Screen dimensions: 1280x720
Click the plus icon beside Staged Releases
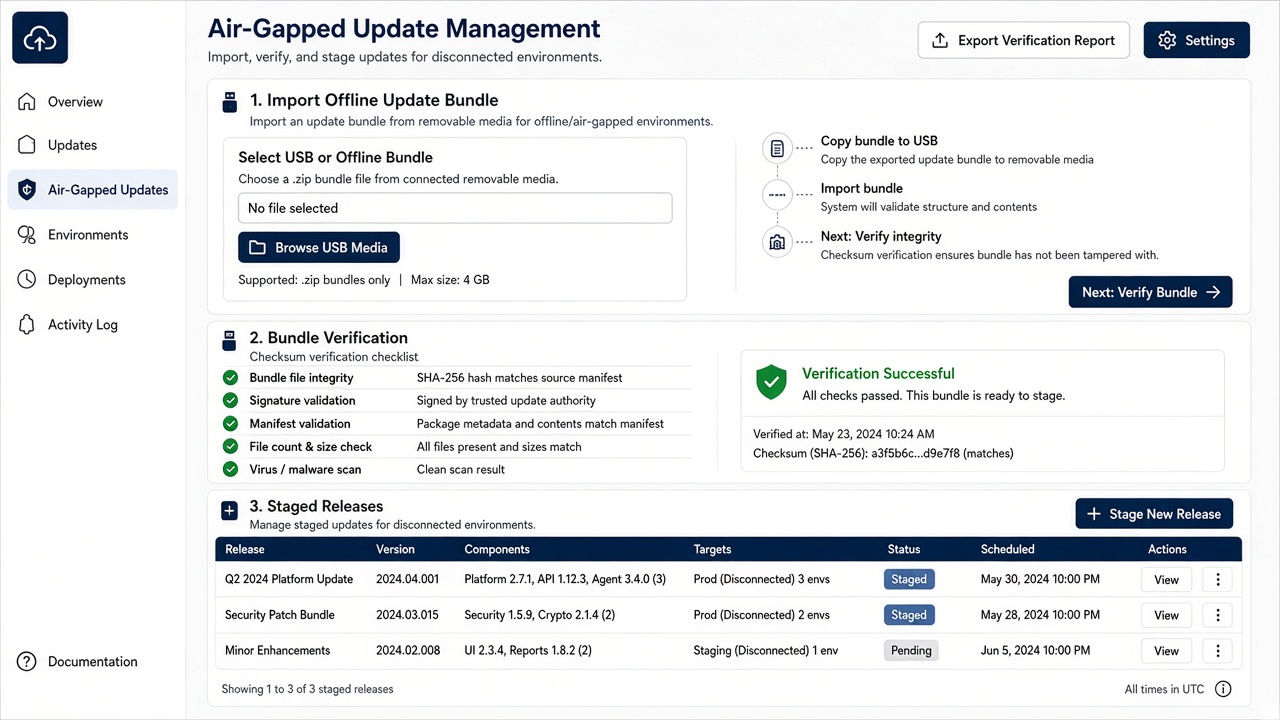[x=229, y=510]
